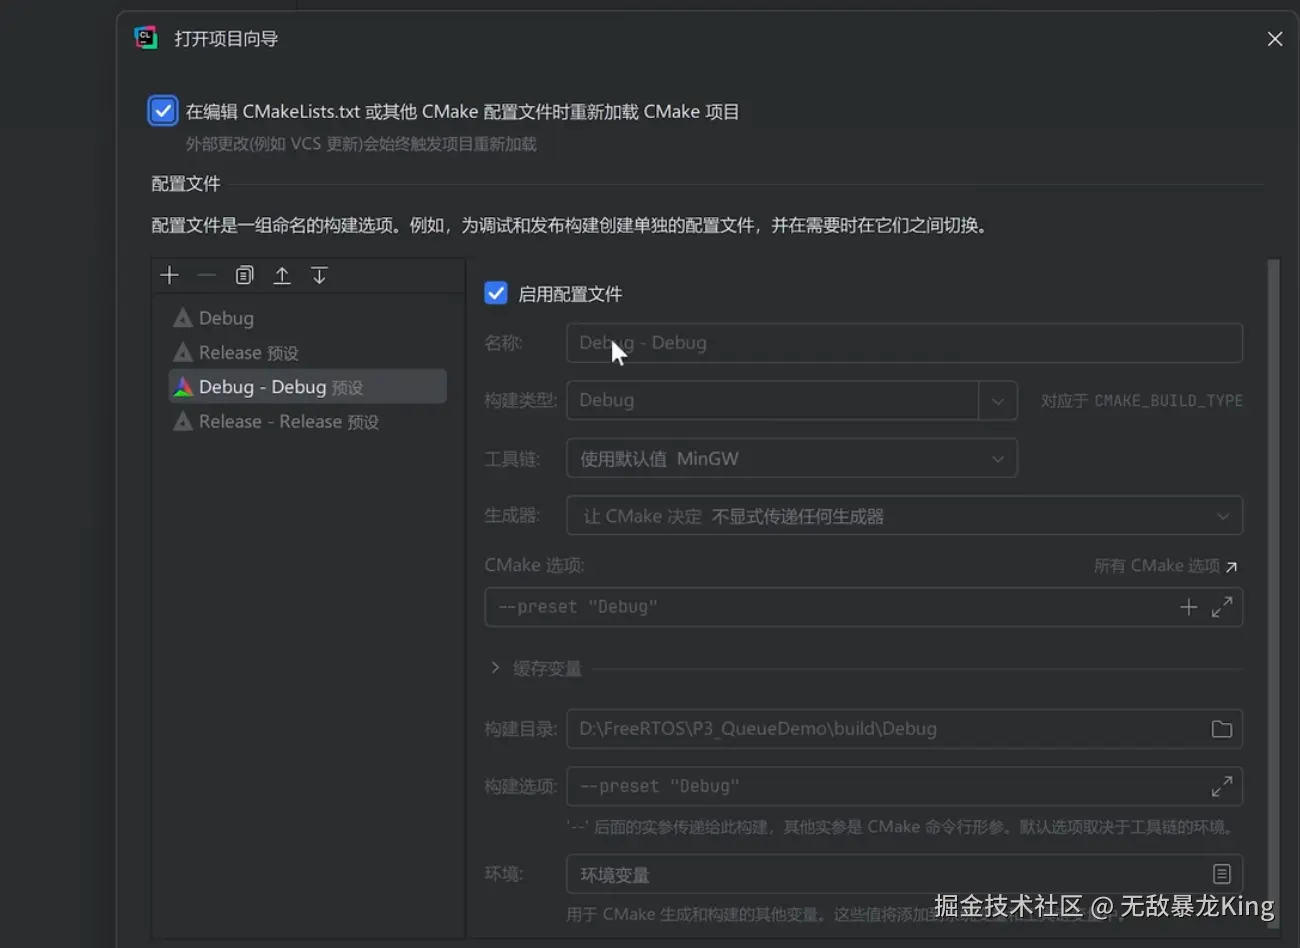Browse for the build directory folder

(1222, 729)
